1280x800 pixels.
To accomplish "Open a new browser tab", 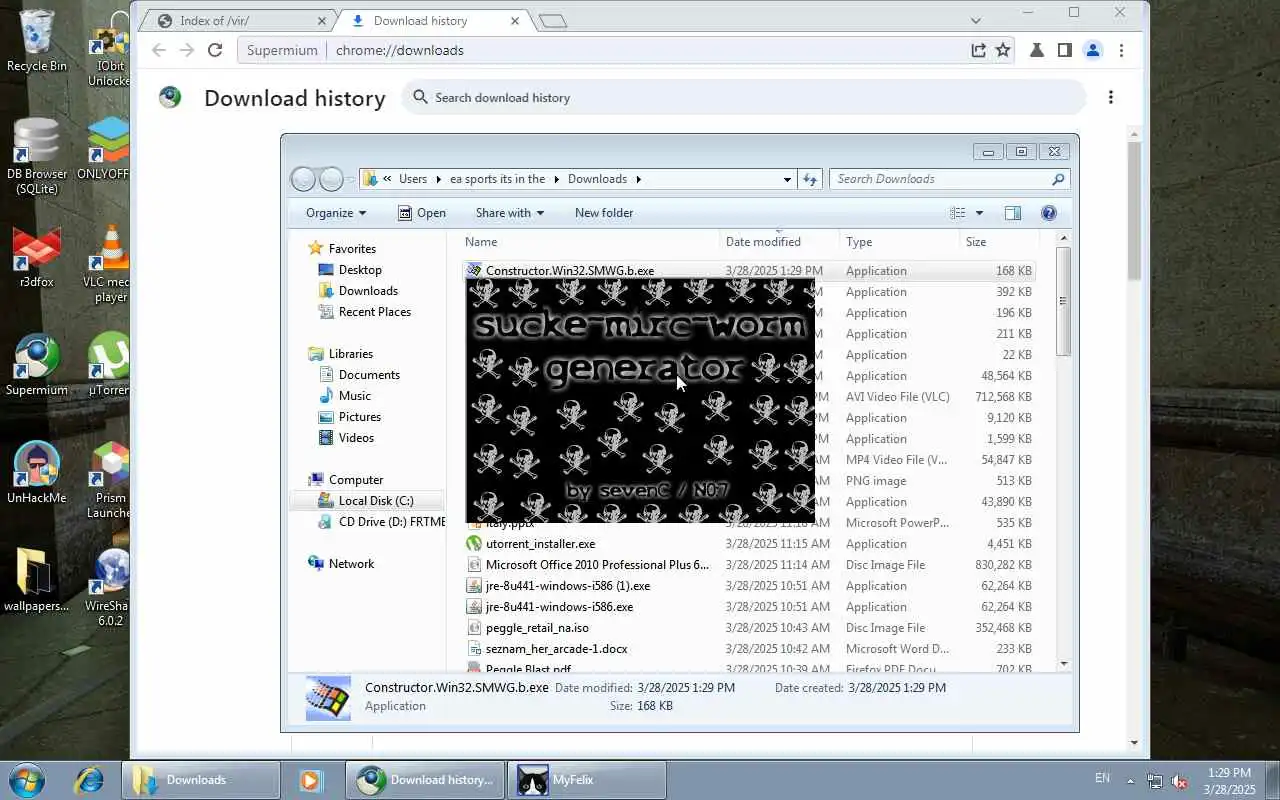I will click(x=552, y=20).
